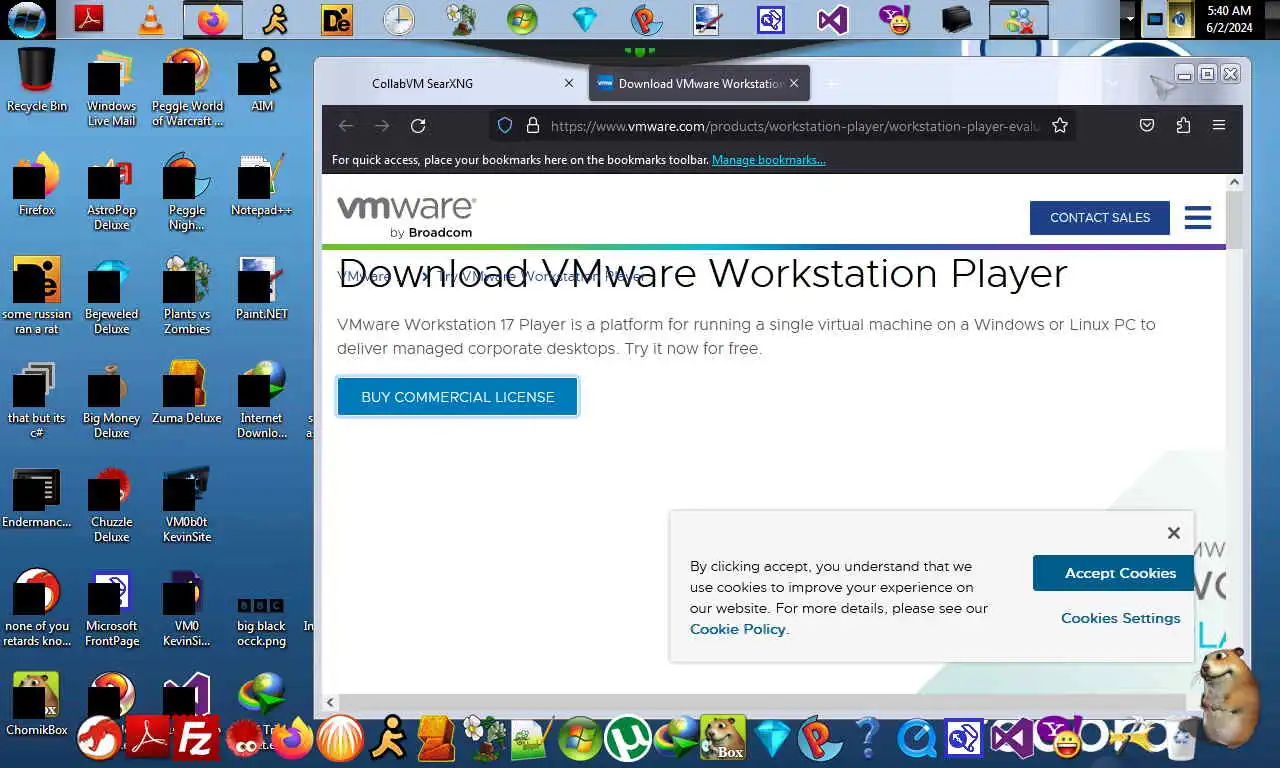Image resolution: width=1280 pixels, height=768 pixels.
Task: Launch ChomikBox from the bottom dock
Action: (724, 740)
